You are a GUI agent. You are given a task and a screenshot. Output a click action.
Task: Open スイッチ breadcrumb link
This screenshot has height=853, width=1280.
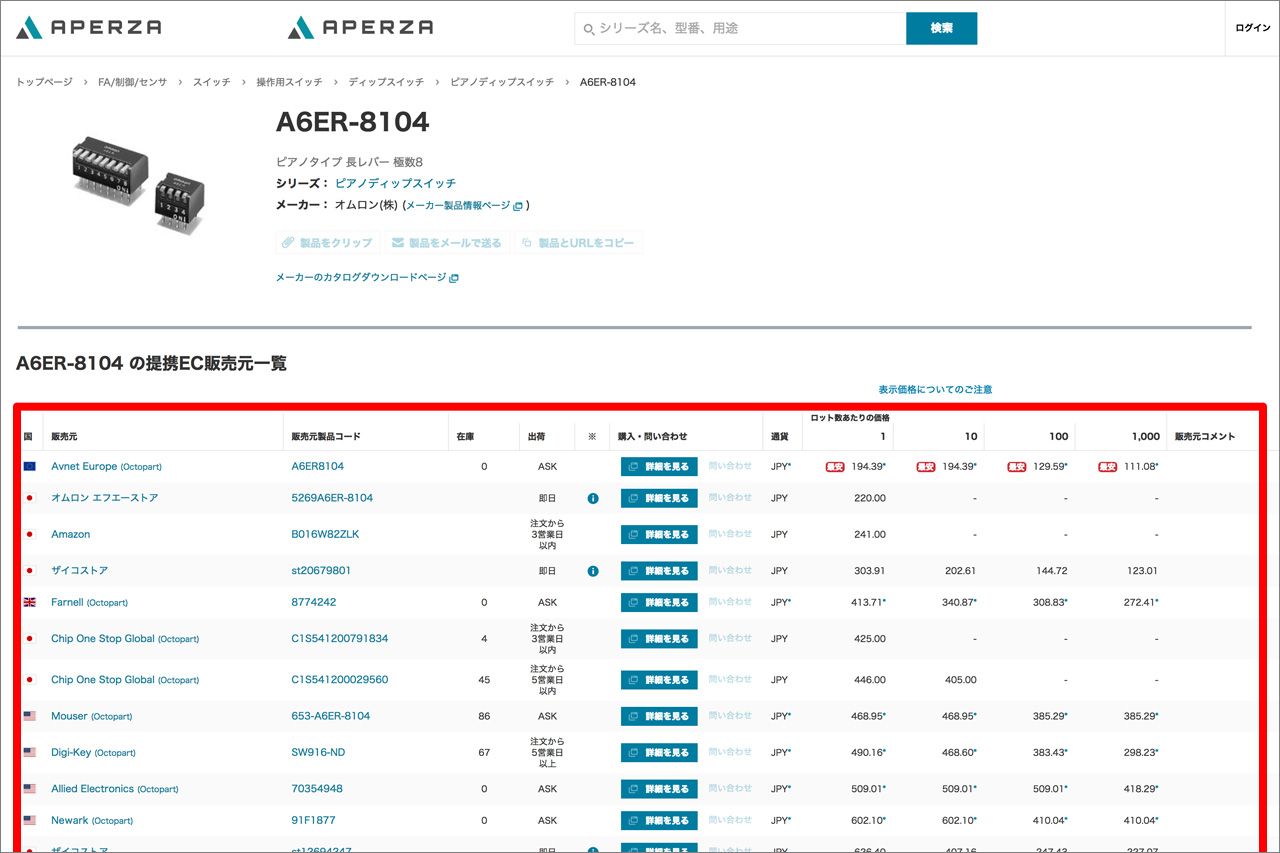pyautogui.click(x=212, y=82)
